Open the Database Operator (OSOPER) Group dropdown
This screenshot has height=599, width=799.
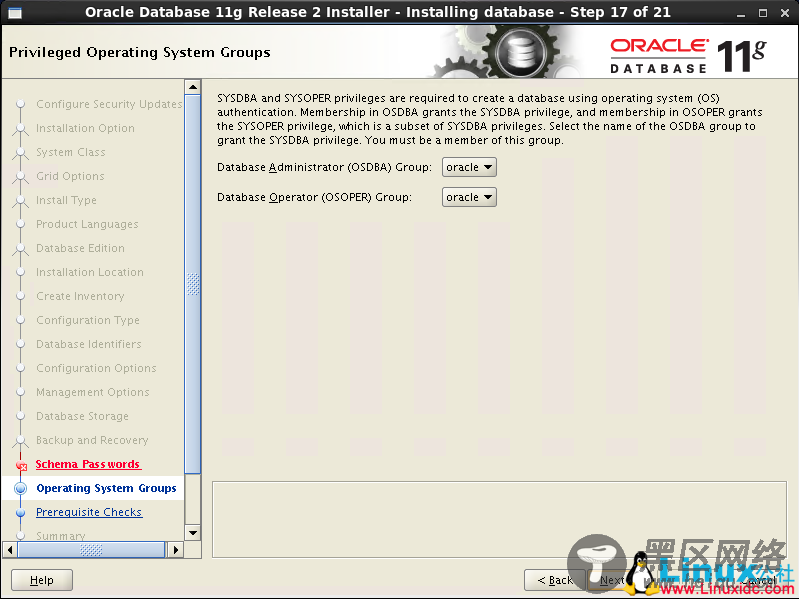469,197
